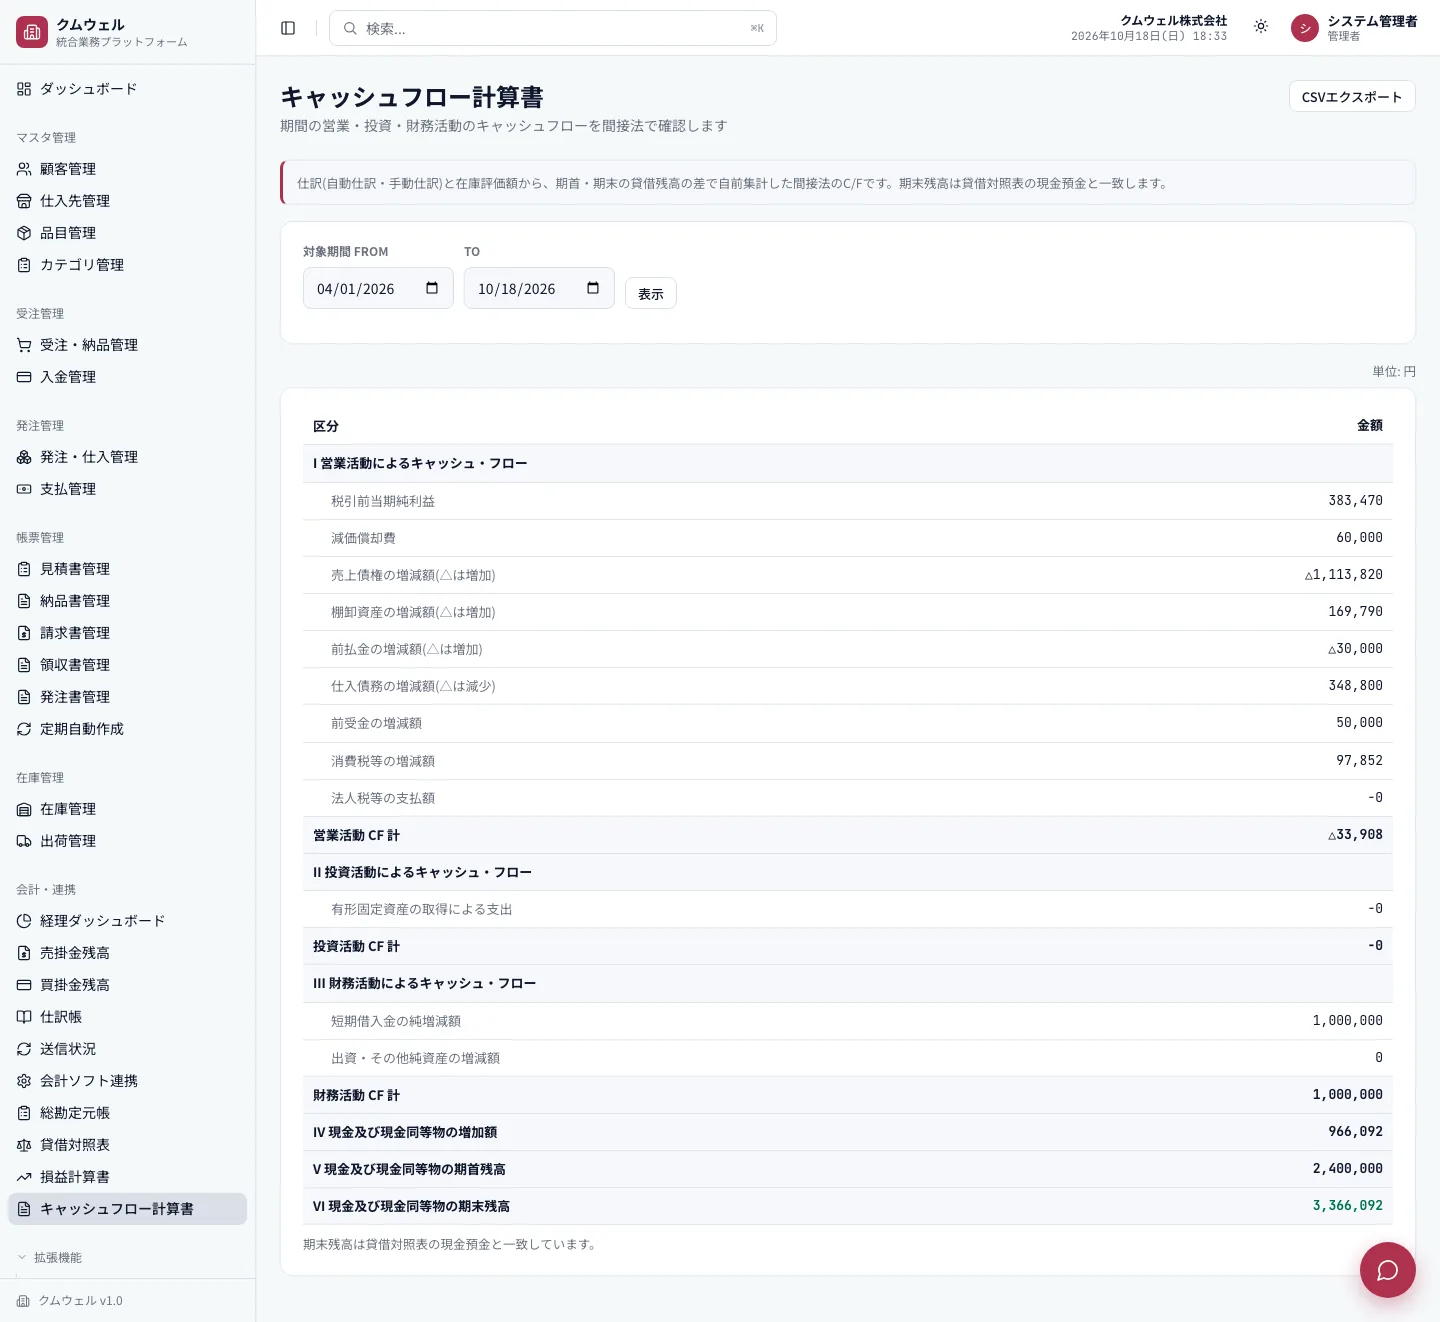The image size is (1440, 1322).
Task: Click the 支払管理 banknote icon
Action: [x=24, y=489]
